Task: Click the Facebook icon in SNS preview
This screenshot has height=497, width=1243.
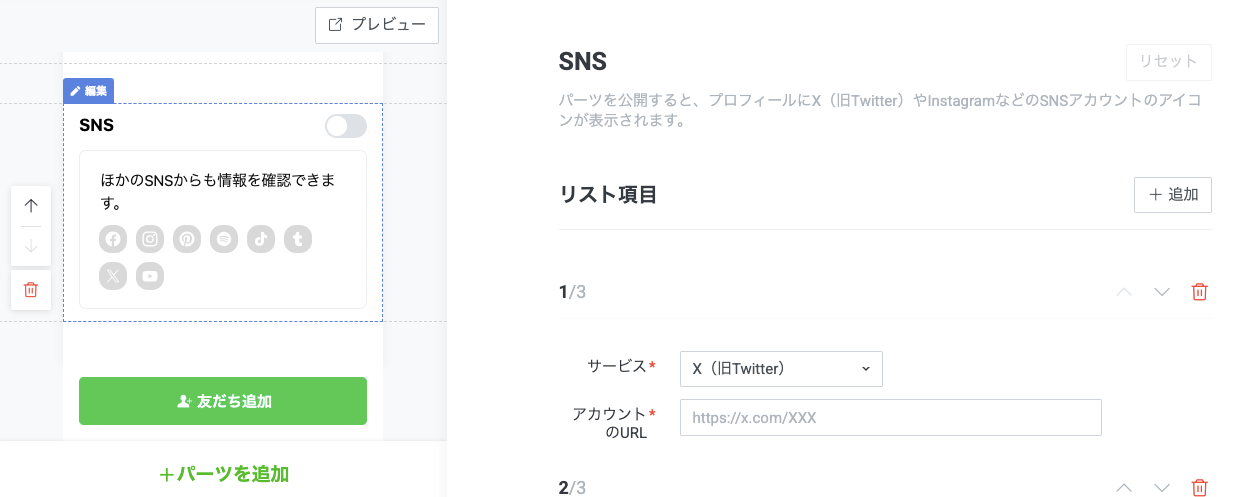Action: click(113, 239)
